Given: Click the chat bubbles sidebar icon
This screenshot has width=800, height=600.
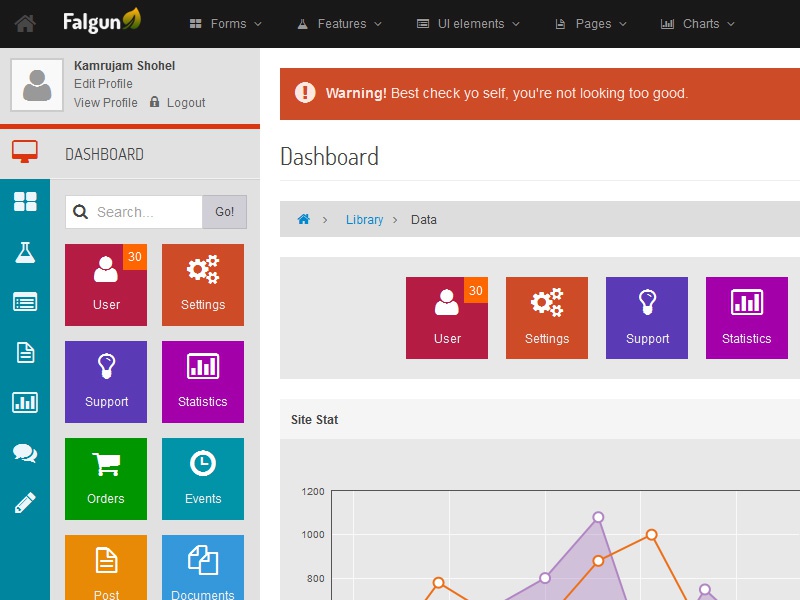Looking at the screenshot, I should tap(25, 453).
